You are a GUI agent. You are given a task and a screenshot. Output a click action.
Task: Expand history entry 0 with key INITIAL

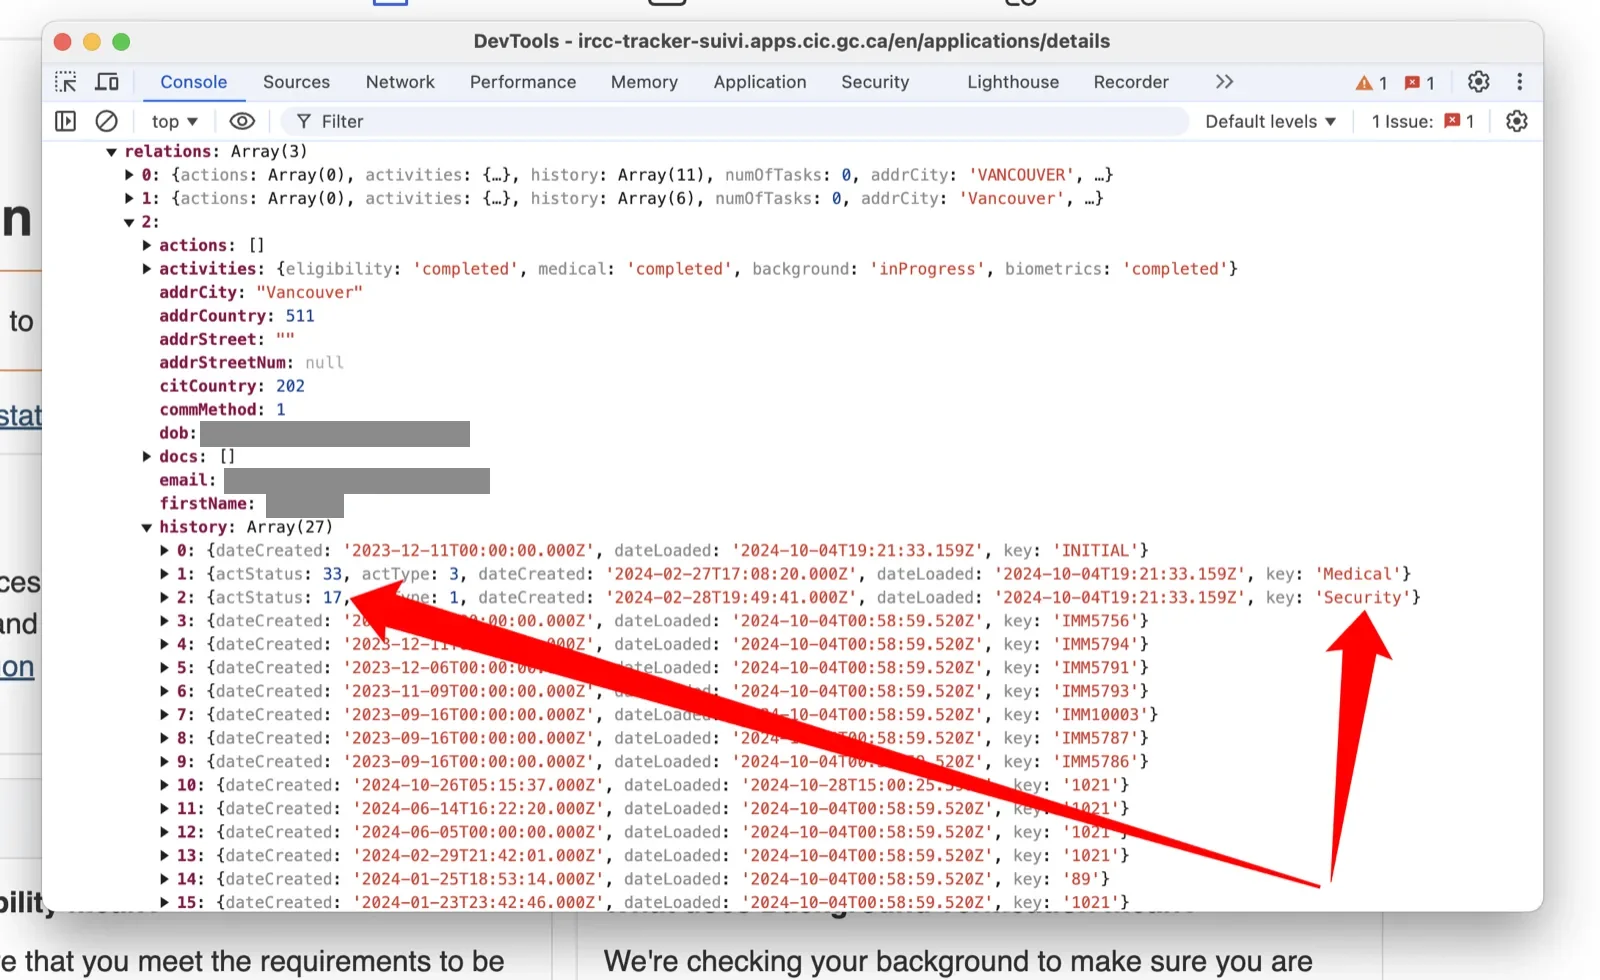point(165,550)
